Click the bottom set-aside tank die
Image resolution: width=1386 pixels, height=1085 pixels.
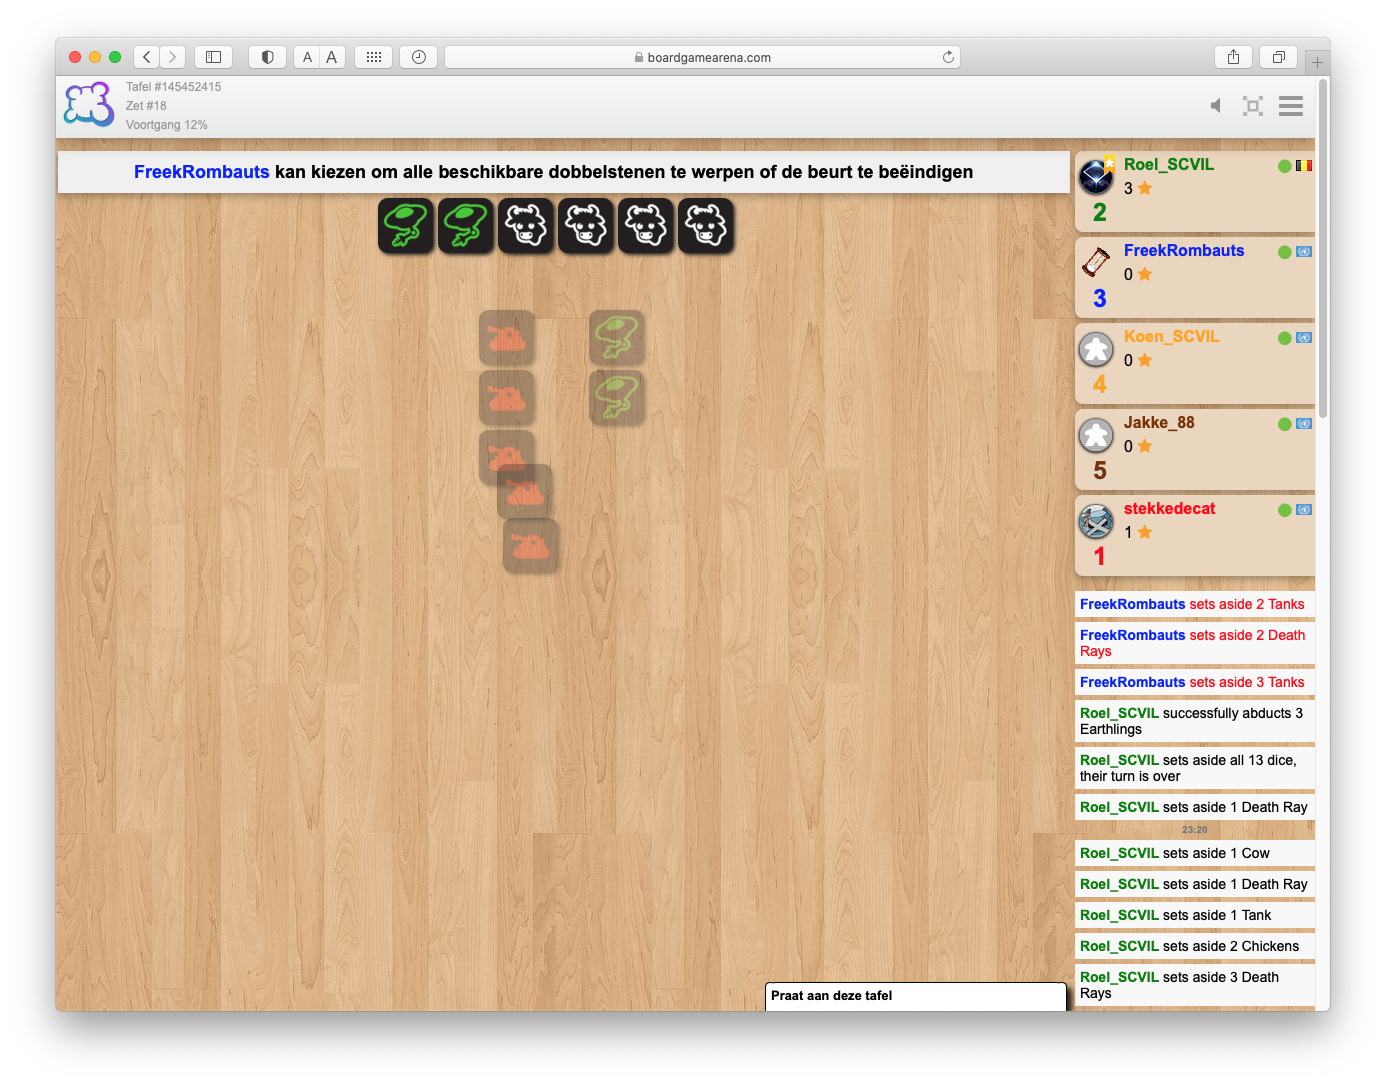[x=531, y=546]
